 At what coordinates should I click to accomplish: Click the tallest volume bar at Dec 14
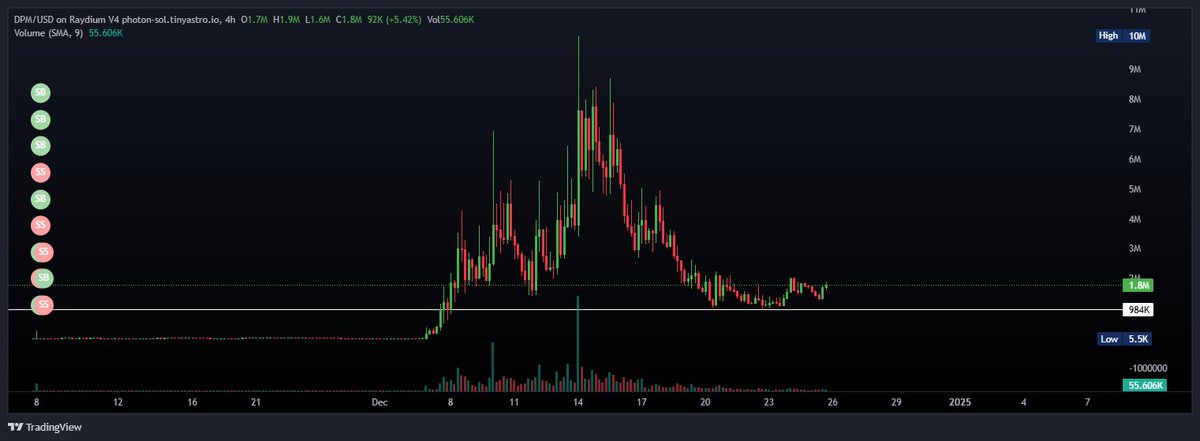point(578,342)
